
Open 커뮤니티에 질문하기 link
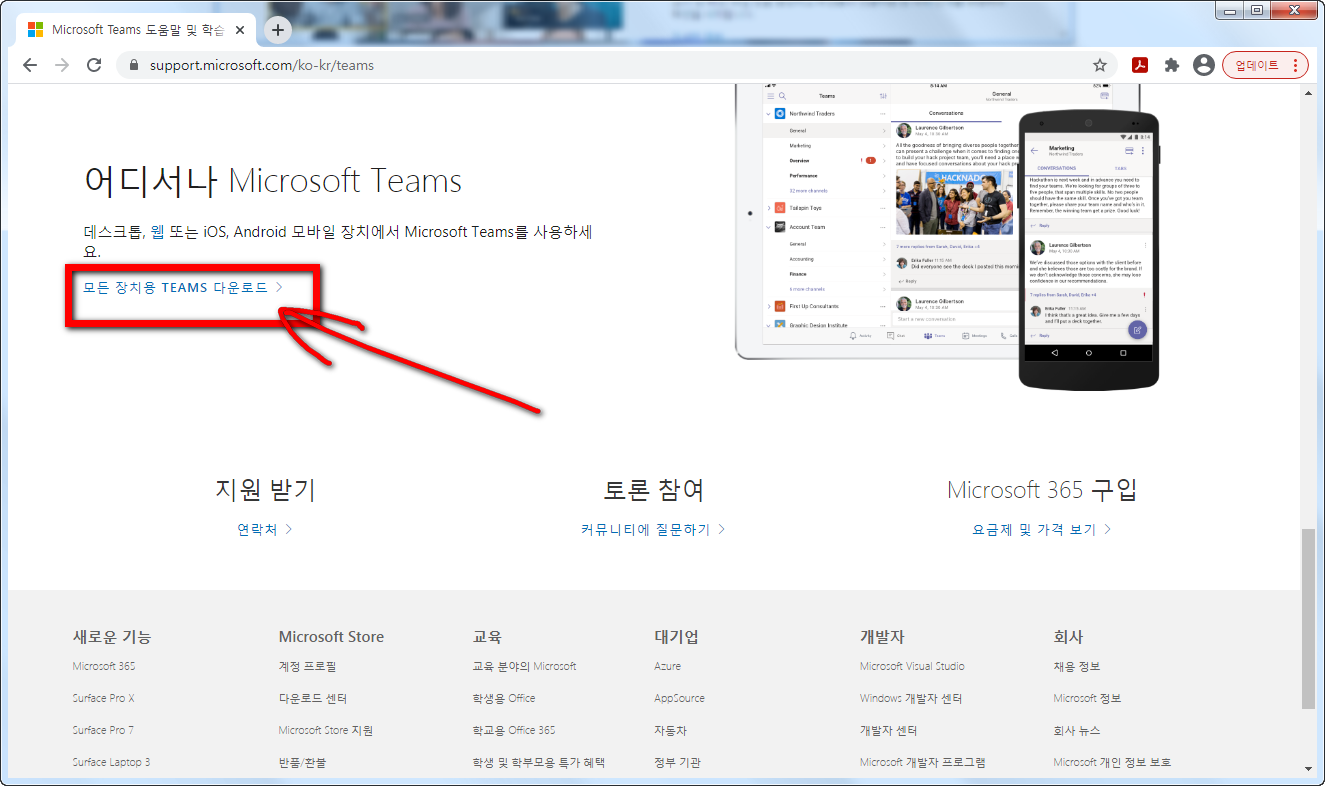pos(653,530)
